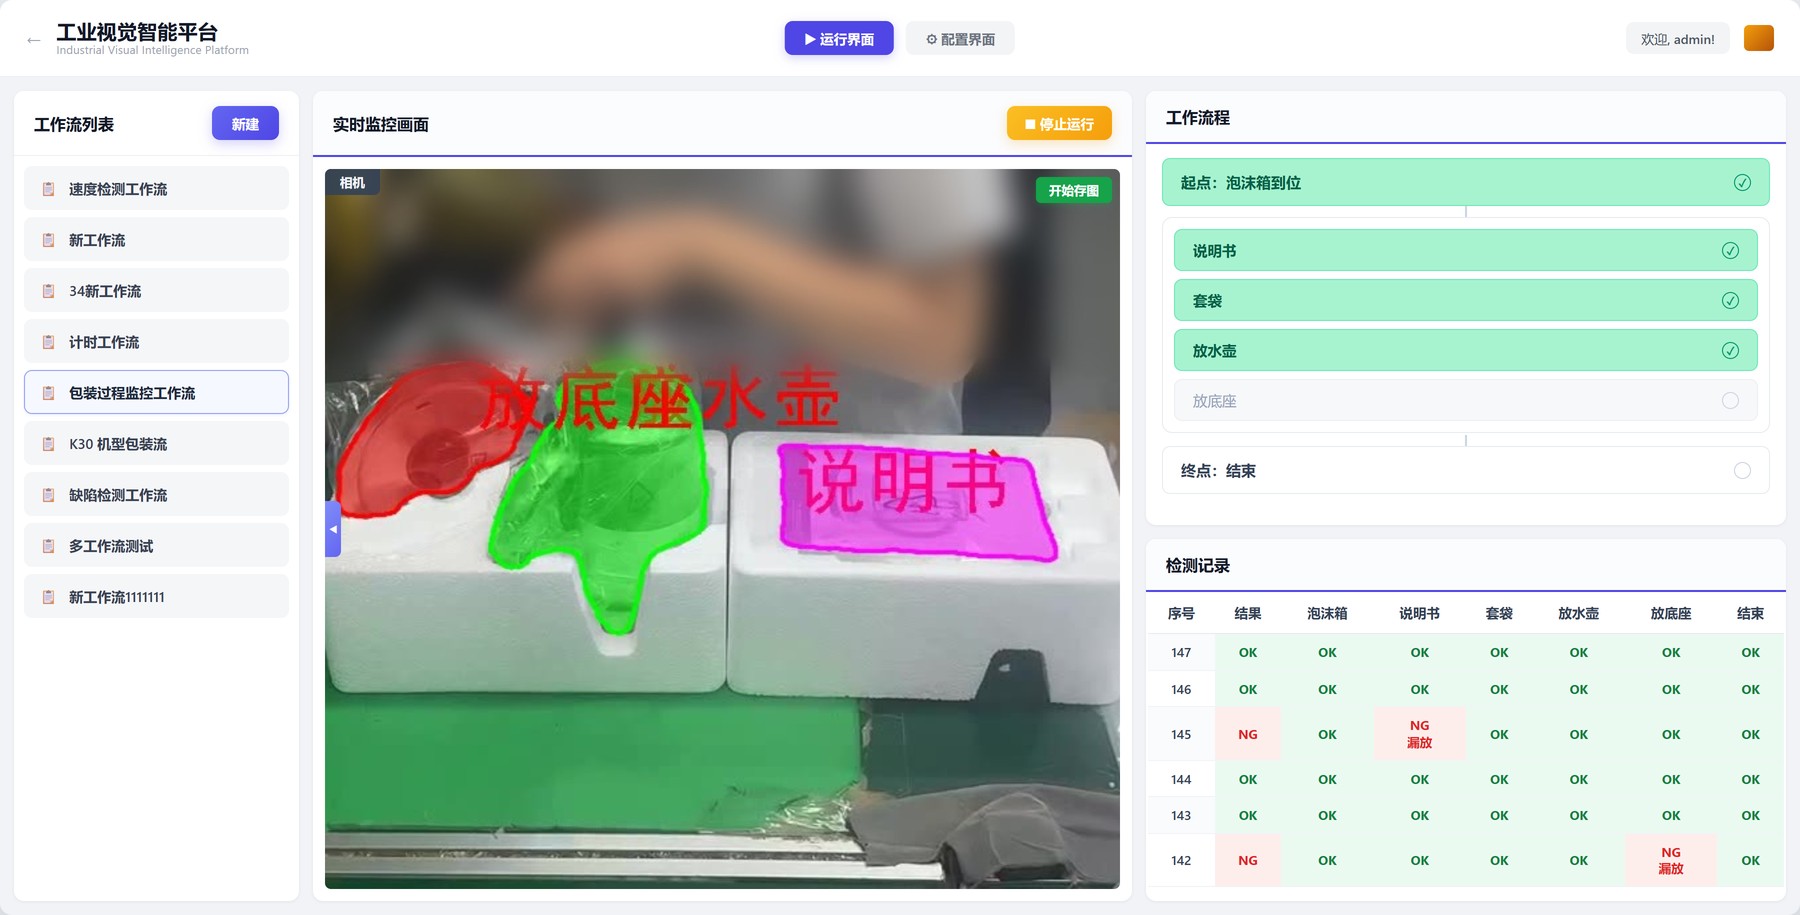Screen dimensions: 1800x915
Task: Click 相机 label on camera feed
Action: pyautogui.click(x=352, y=182)
